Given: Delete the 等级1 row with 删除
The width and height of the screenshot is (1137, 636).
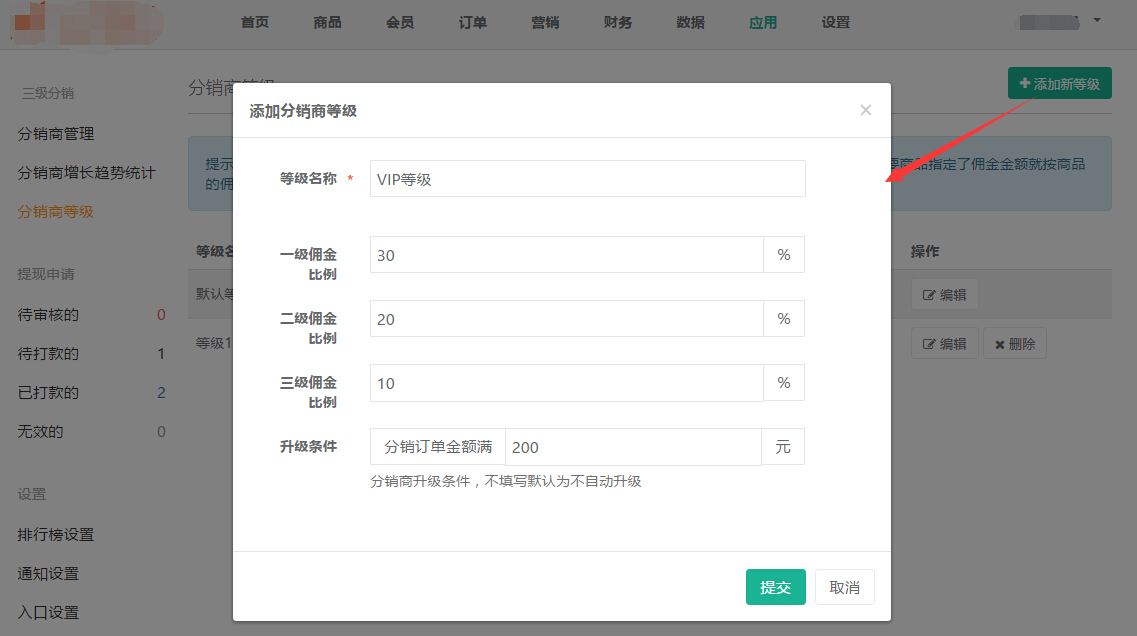Looking at the screenshot, I should pos(1014,344).
